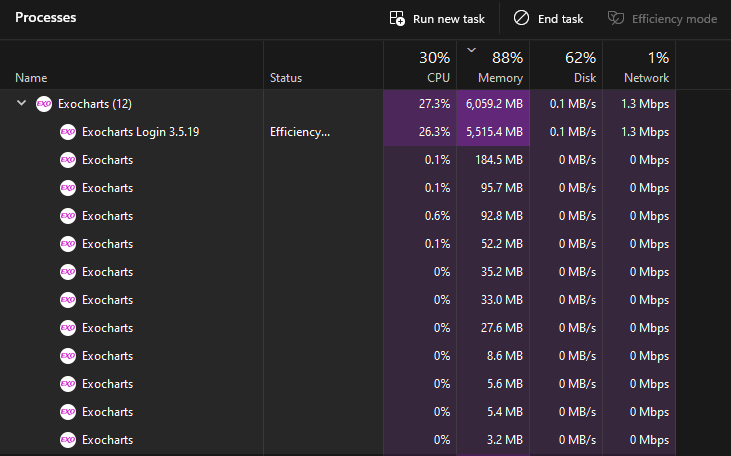Click icon of Exocharts row using 27.6 MB
Viewport: 731px width, 456px height.
(68, 328)
